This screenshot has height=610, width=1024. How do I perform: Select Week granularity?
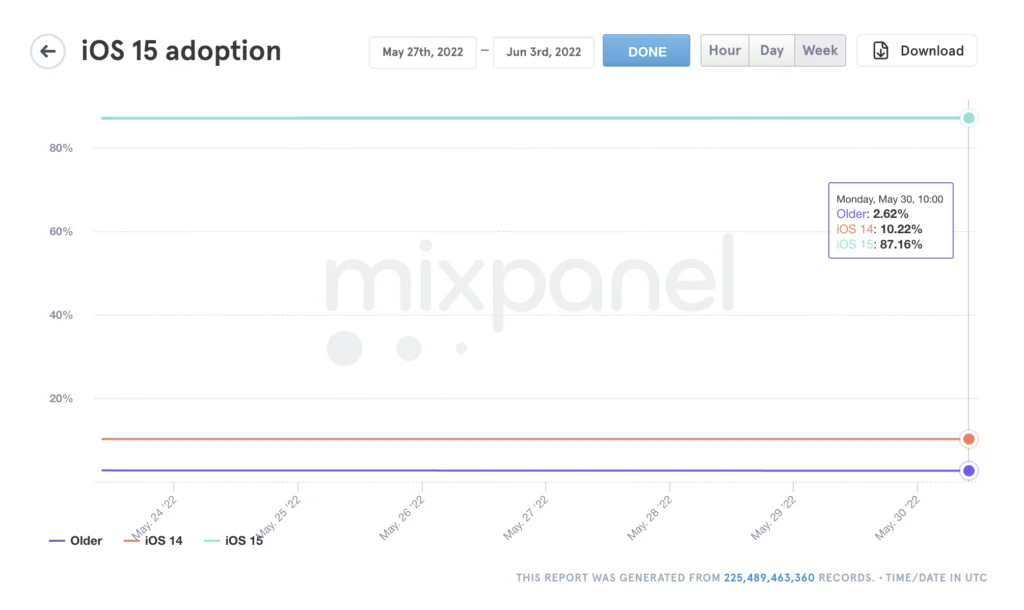point(820,51)
